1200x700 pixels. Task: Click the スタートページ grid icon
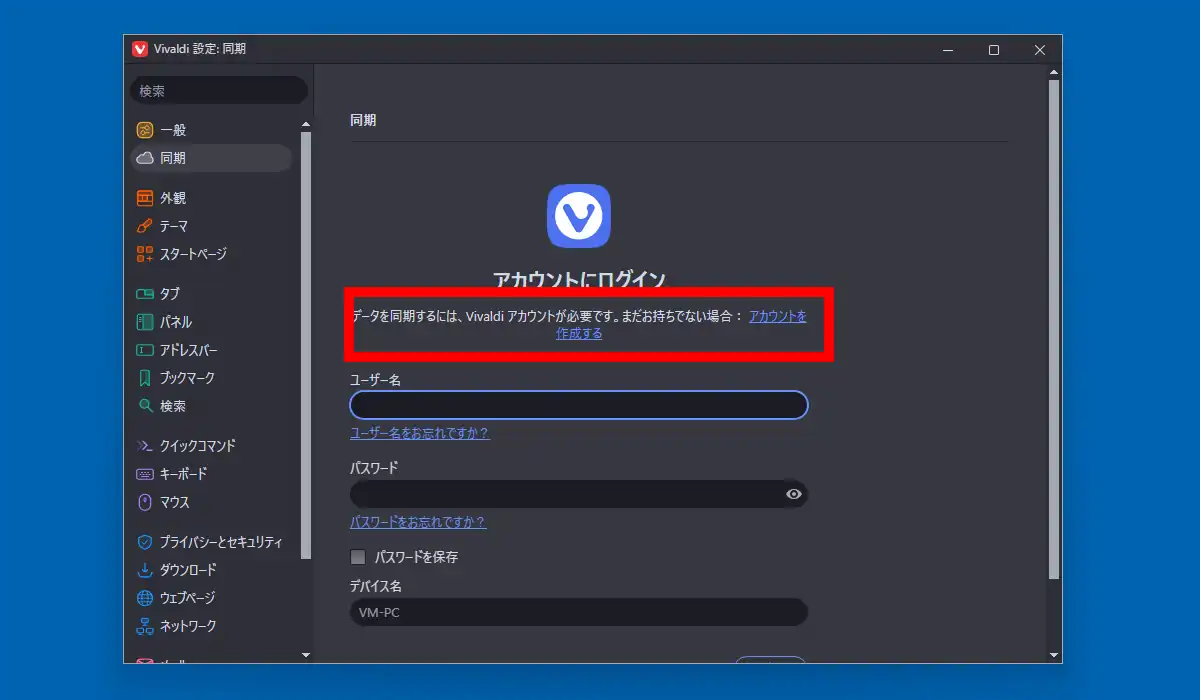(x=145, y=254)
